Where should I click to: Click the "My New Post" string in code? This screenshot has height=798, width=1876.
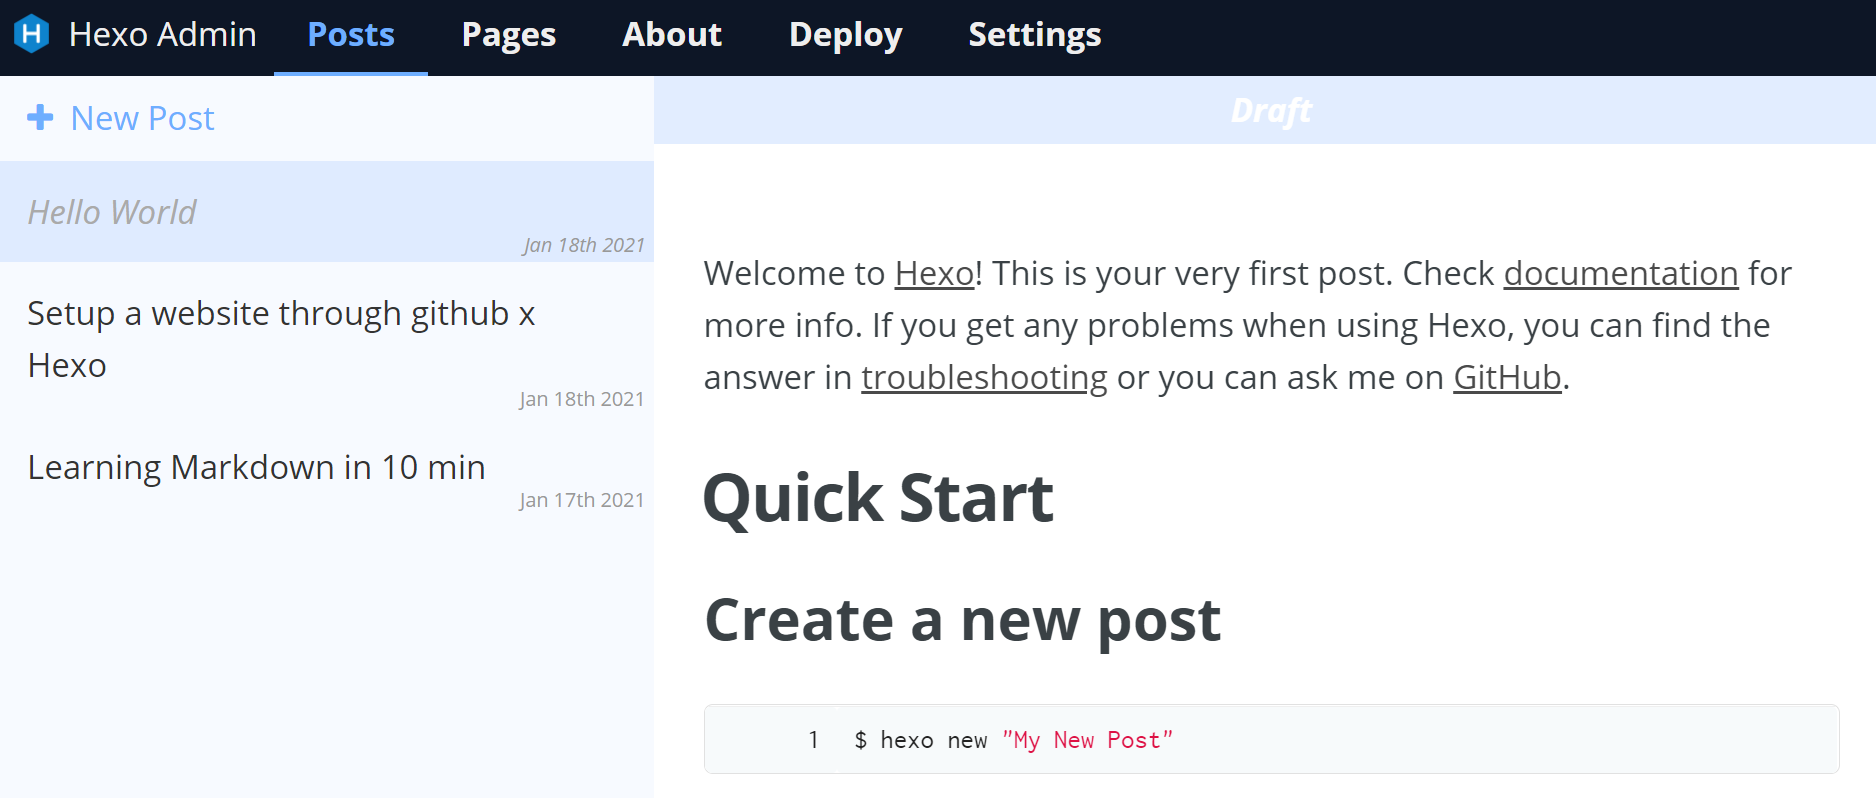[1087, 740]
